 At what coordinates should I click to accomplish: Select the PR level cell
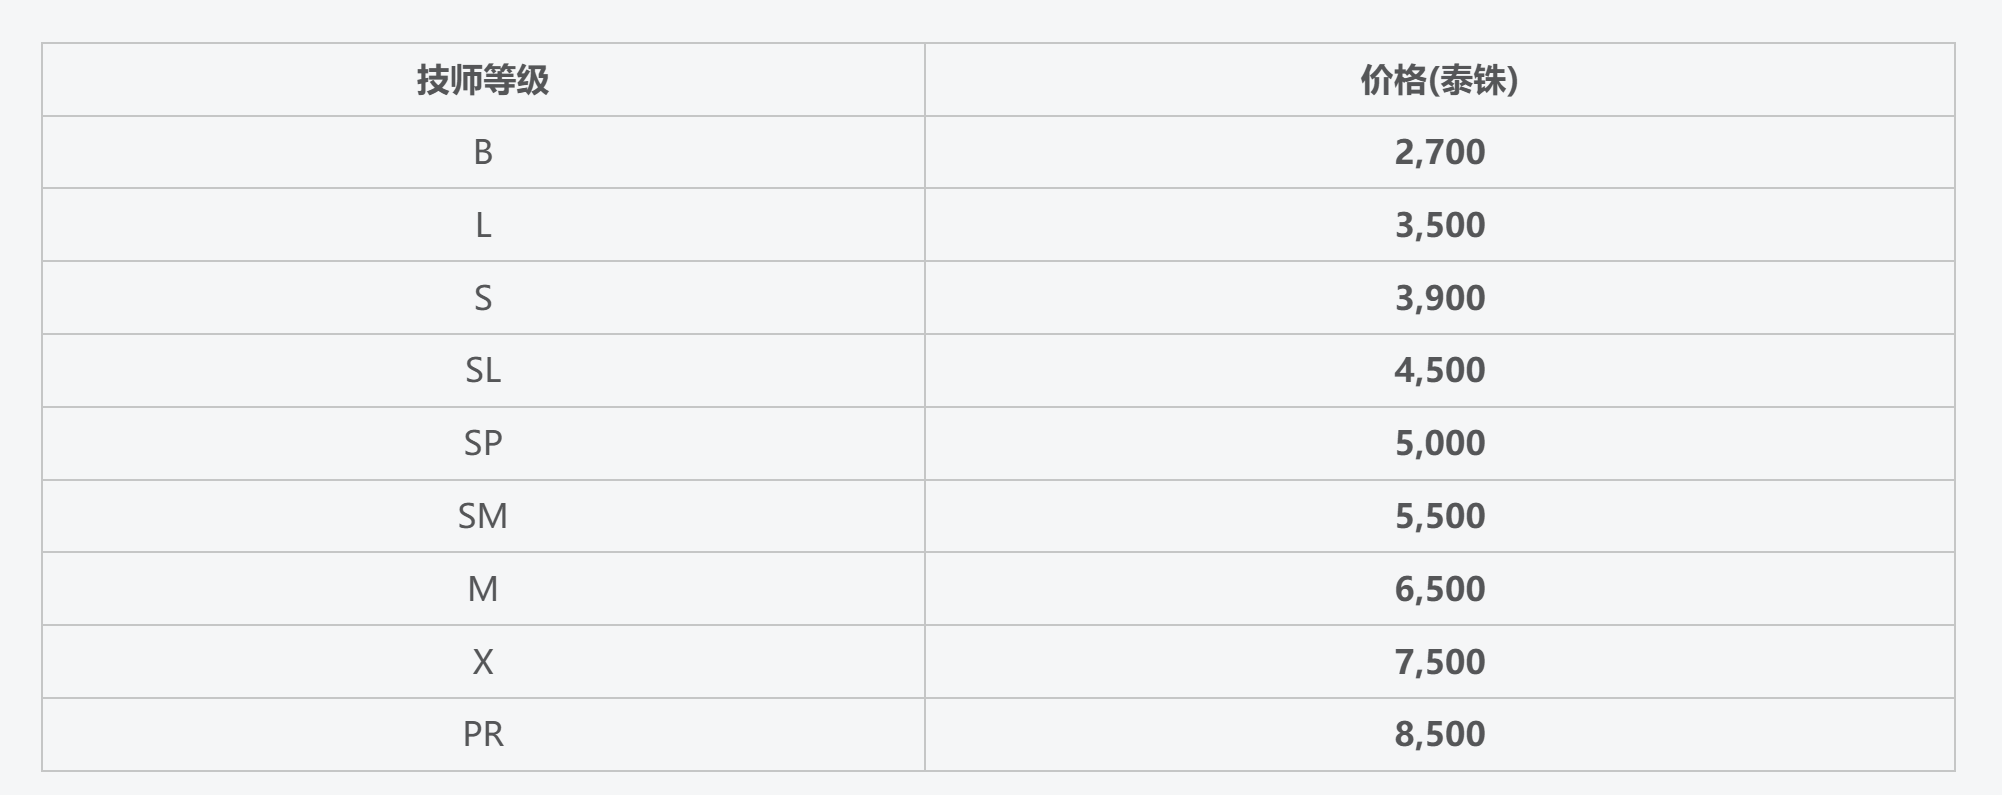pos(483,734)
